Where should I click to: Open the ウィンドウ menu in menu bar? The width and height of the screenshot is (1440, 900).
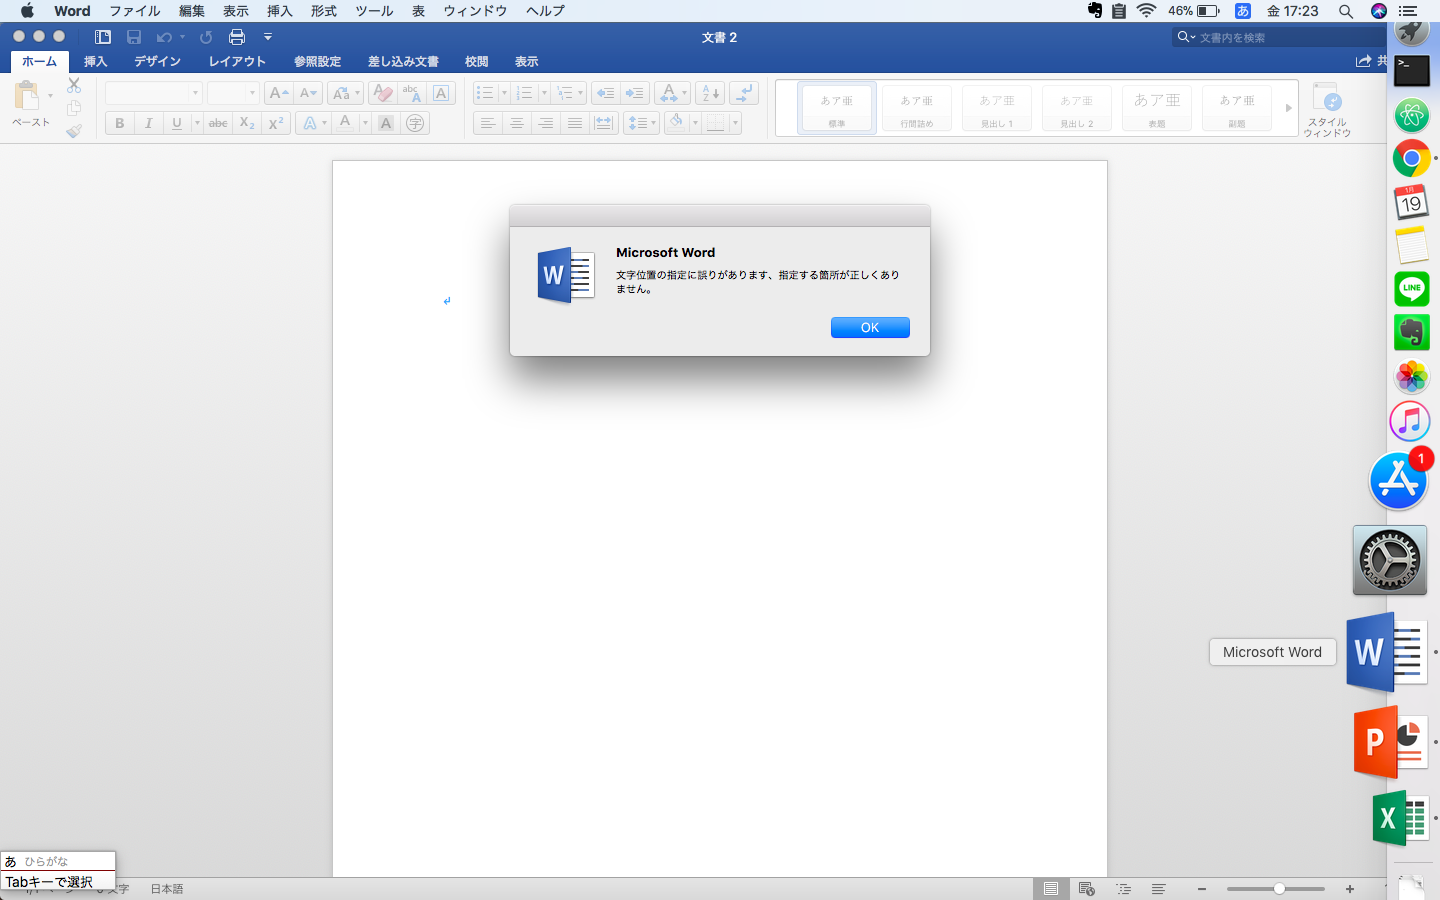[x=474, y=11]
